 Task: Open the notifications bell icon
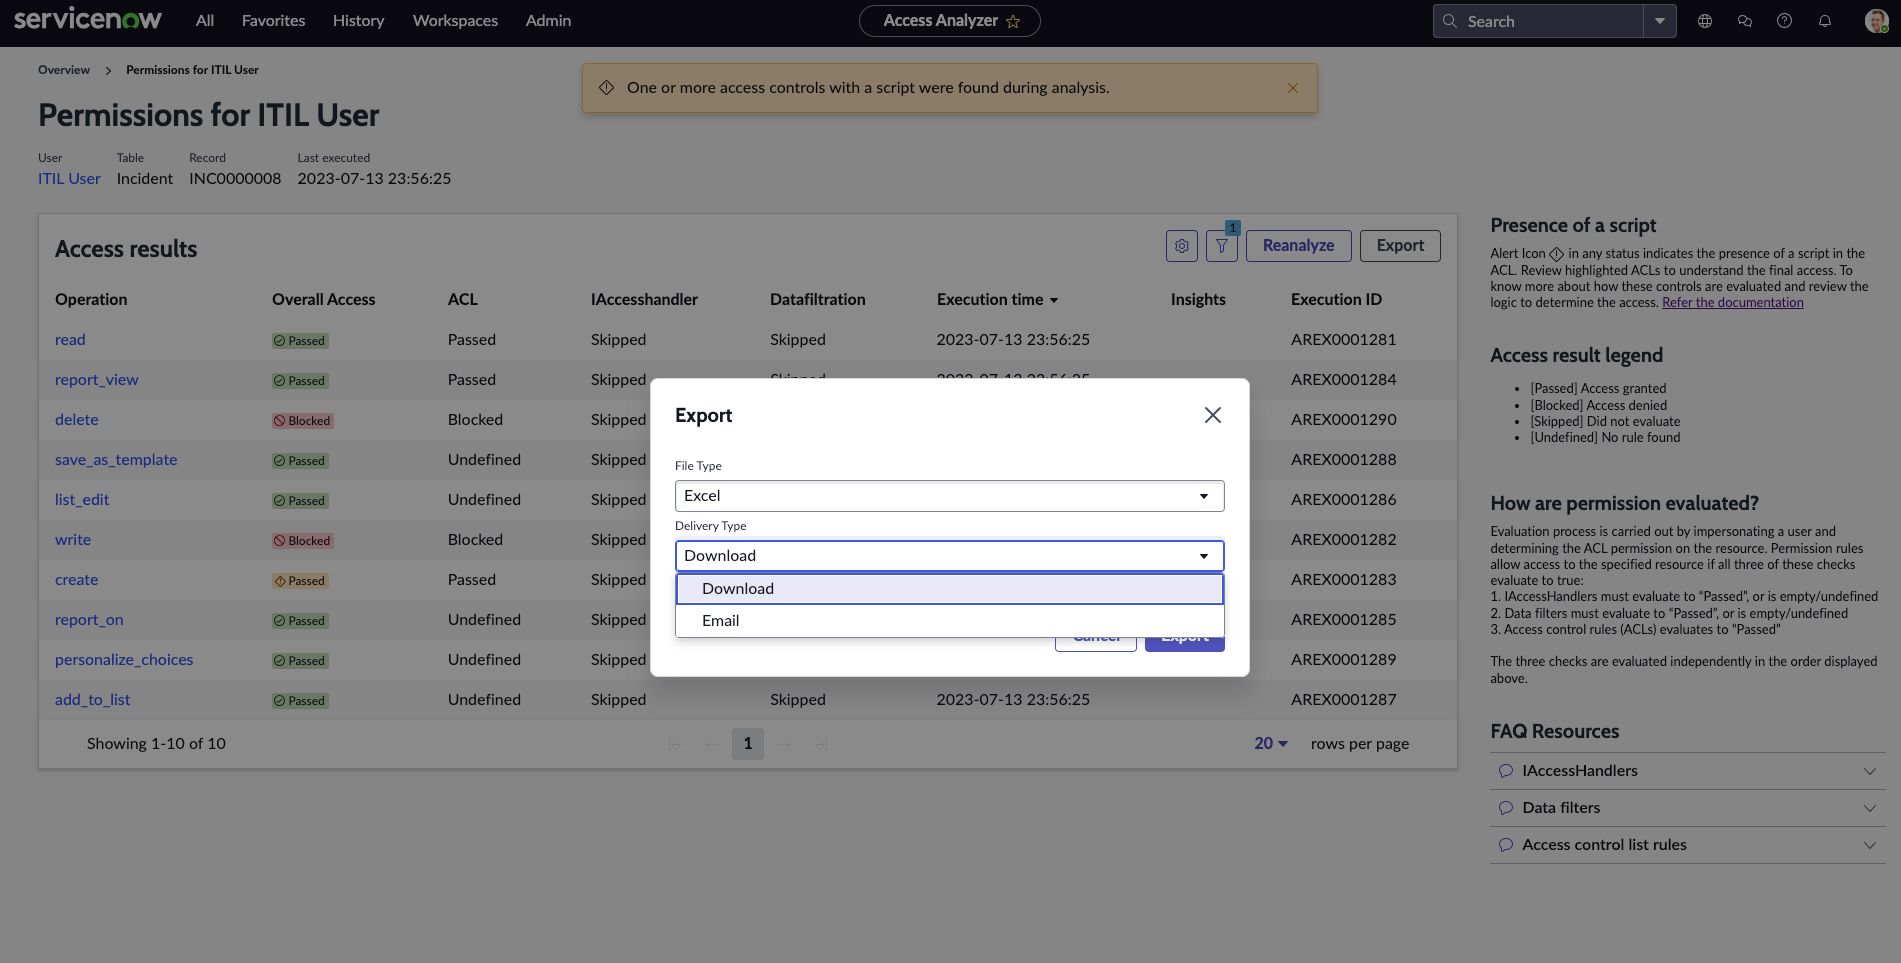click(1825, 21)
